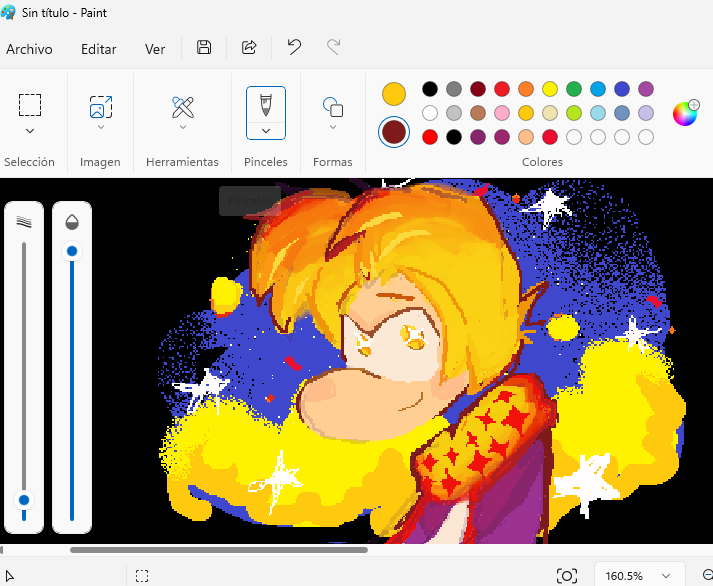Viewport: 713px width, 586px height.
Task: Pick the gold swatch in second row
Action: [526, 113]
